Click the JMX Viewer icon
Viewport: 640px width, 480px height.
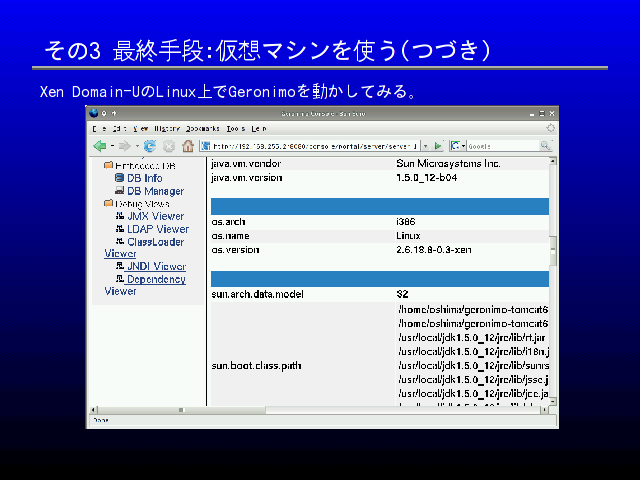(120, 216)
